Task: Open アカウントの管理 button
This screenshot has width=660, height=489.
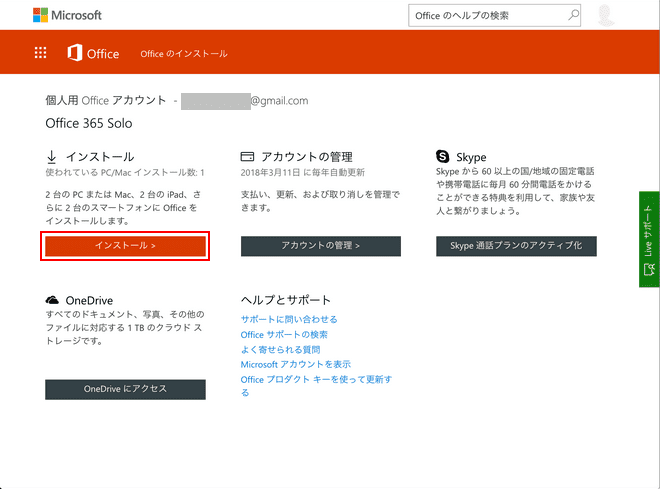Action: pos(321,246)
